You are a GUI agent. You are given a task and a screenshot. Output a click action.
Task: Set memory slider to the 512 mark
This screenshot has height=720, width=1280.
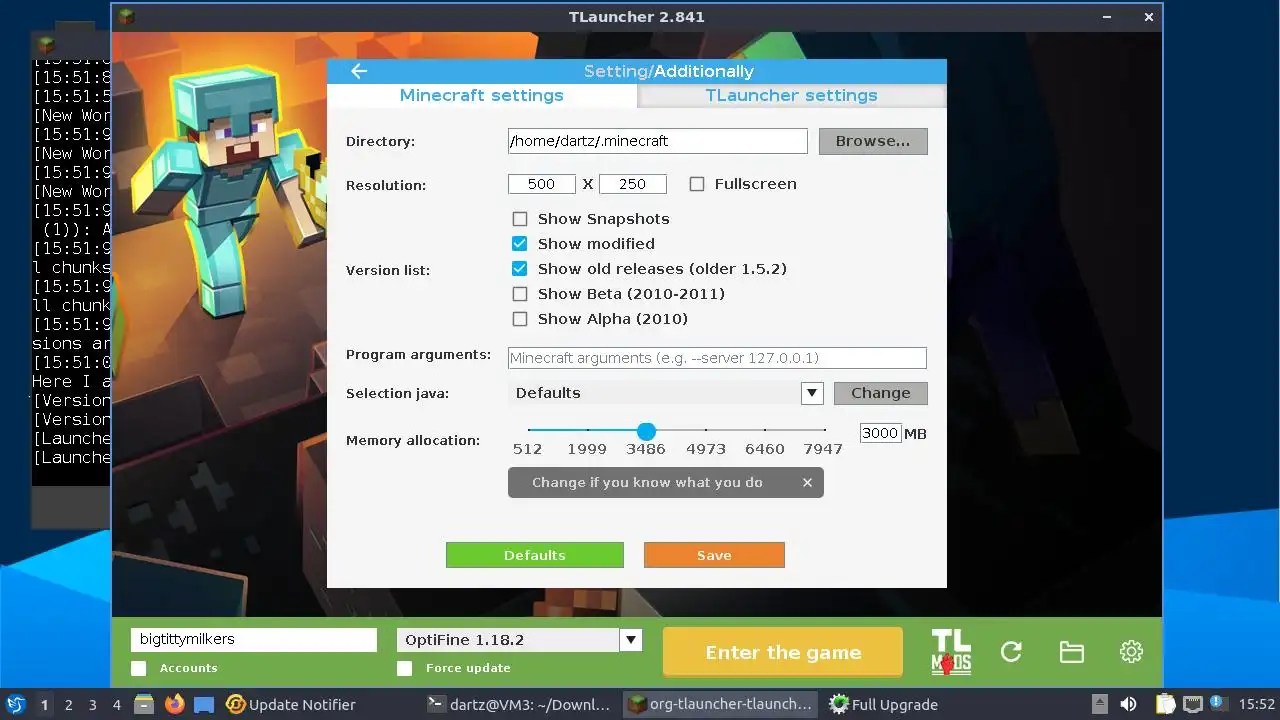(x=528, y=431)
